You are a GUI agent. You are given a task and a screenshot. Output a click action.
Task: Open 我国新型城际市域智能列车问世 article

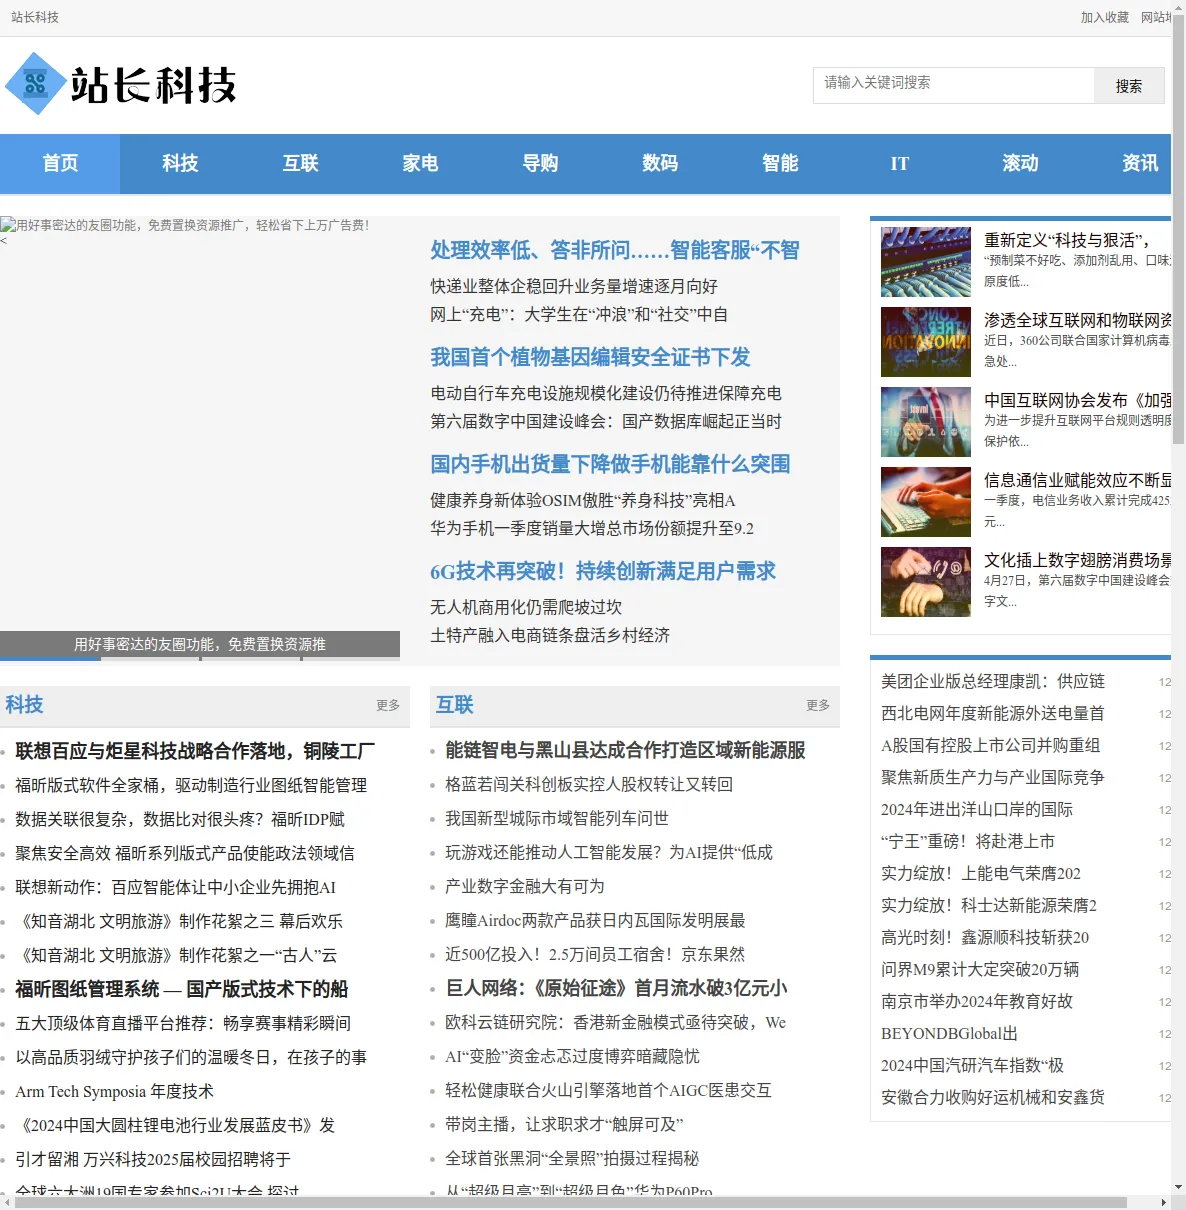pos(557,818)
